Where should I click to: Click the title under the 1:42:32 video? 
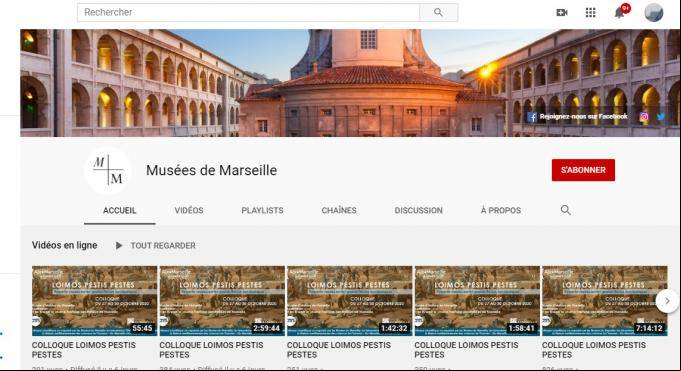point(339,350)
